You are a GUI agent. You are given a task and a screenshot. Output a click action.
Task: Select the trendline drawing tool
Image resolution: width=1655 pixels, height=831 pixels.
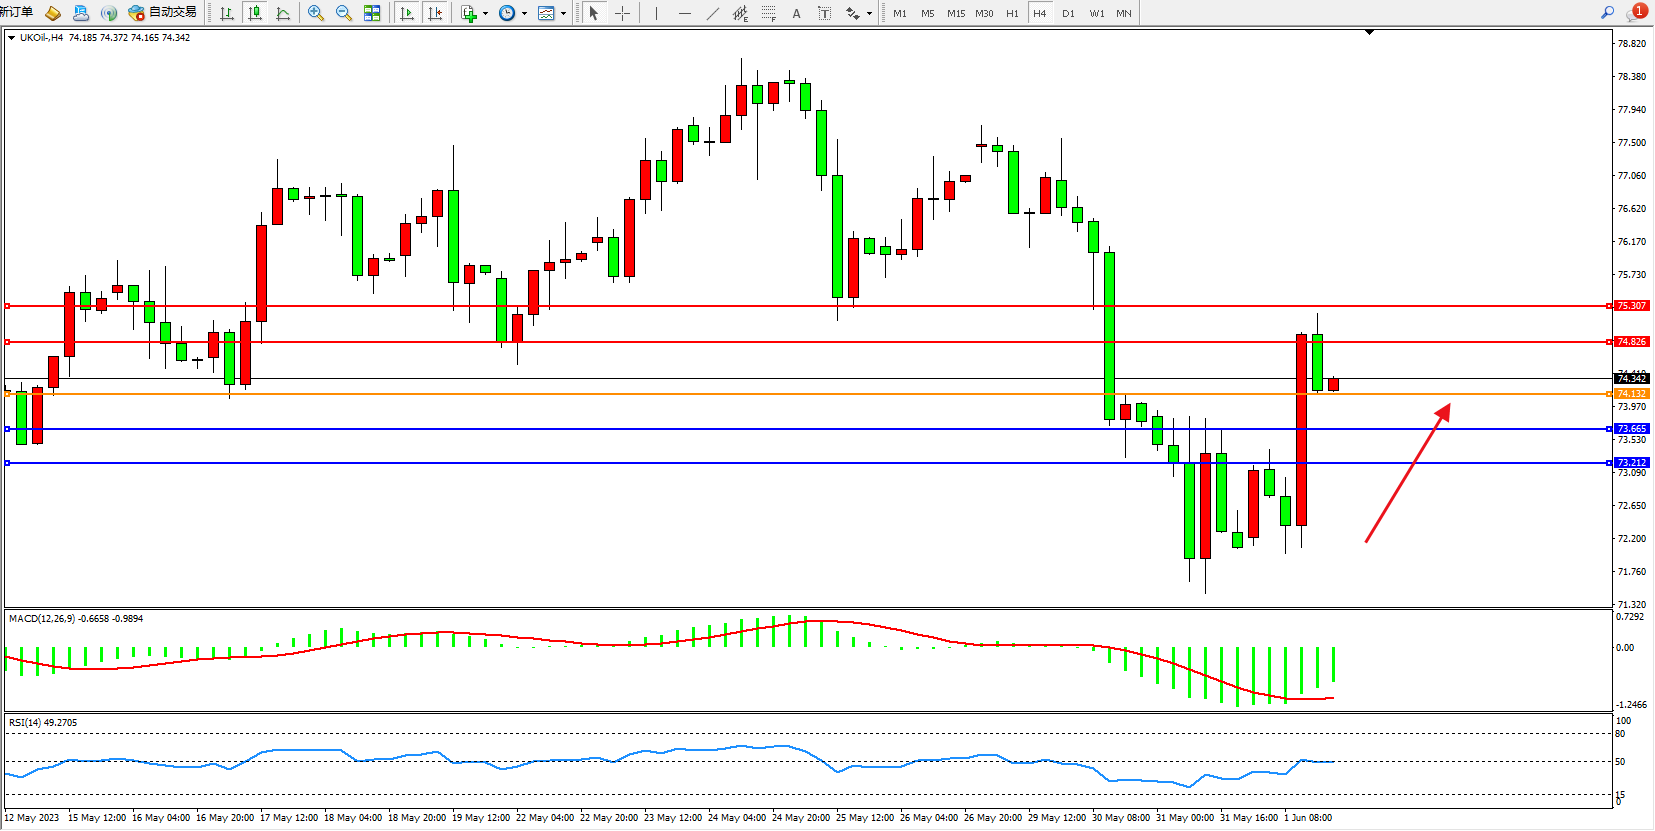pos(712,13)
